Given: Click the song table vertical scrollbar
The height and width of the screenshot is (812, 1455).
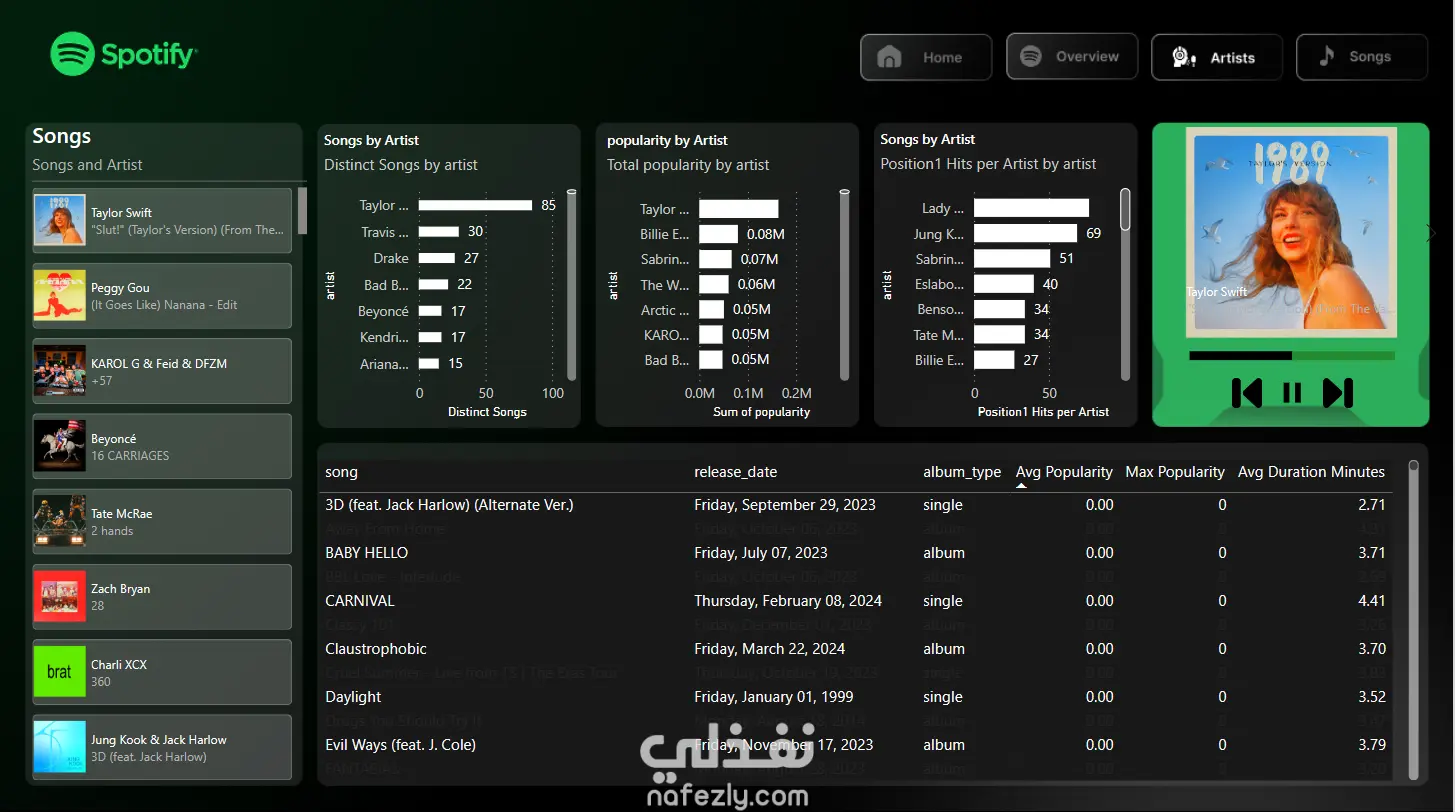Looking at the screenshot, I should pyautogui.click(x=1413, y=618).
